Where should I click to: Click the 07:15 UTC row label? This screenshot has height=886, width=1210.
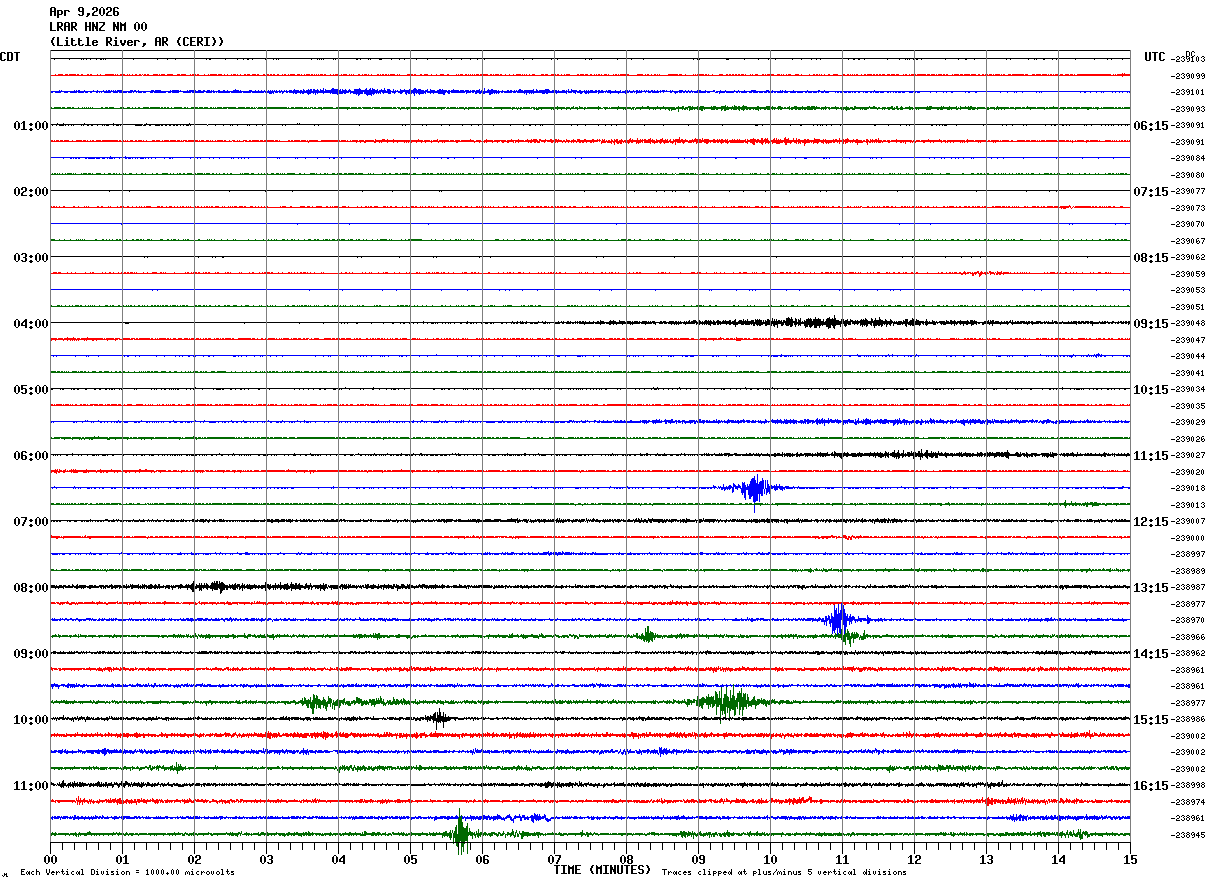click(x=1150, y=192)
